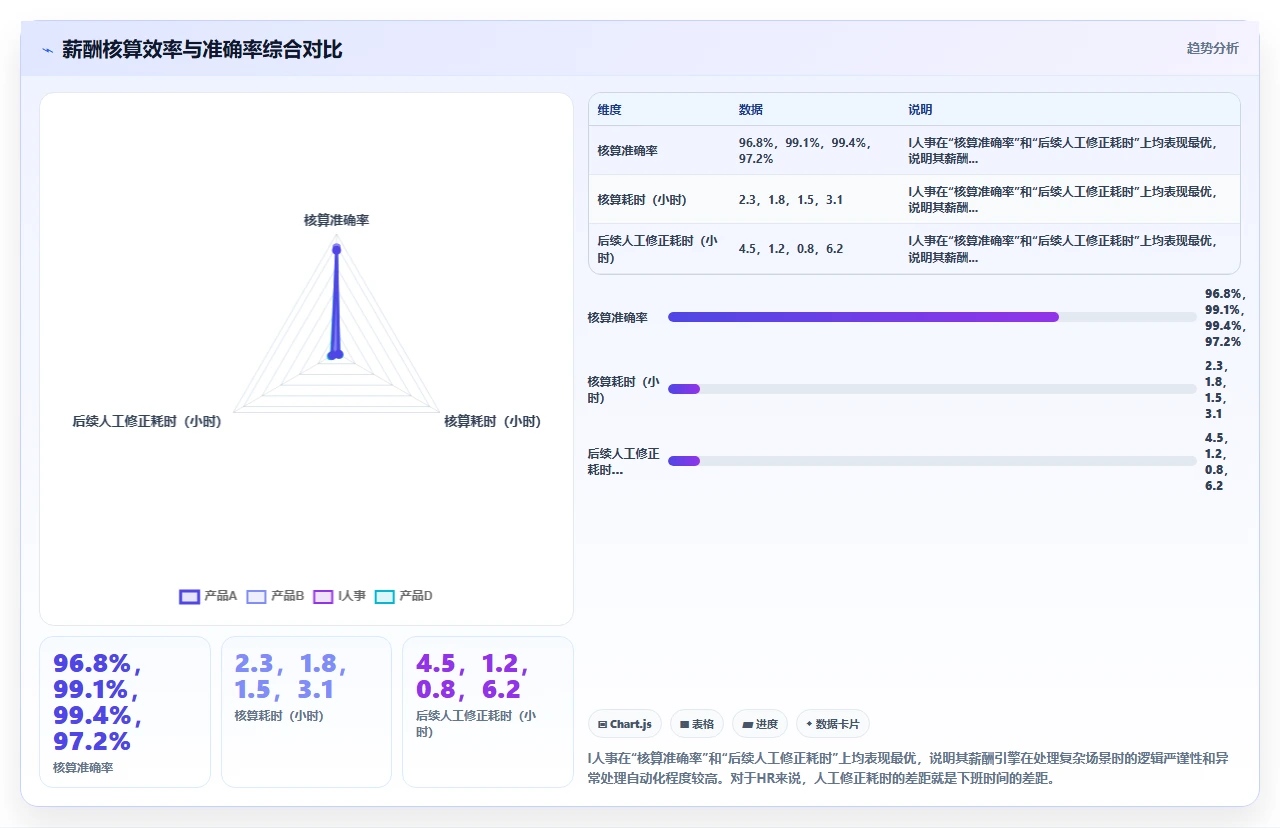The height and width of the screenshot is (828, 1280).
Task: Click the 核算准确率 data card
Action: tap(125, 712)
